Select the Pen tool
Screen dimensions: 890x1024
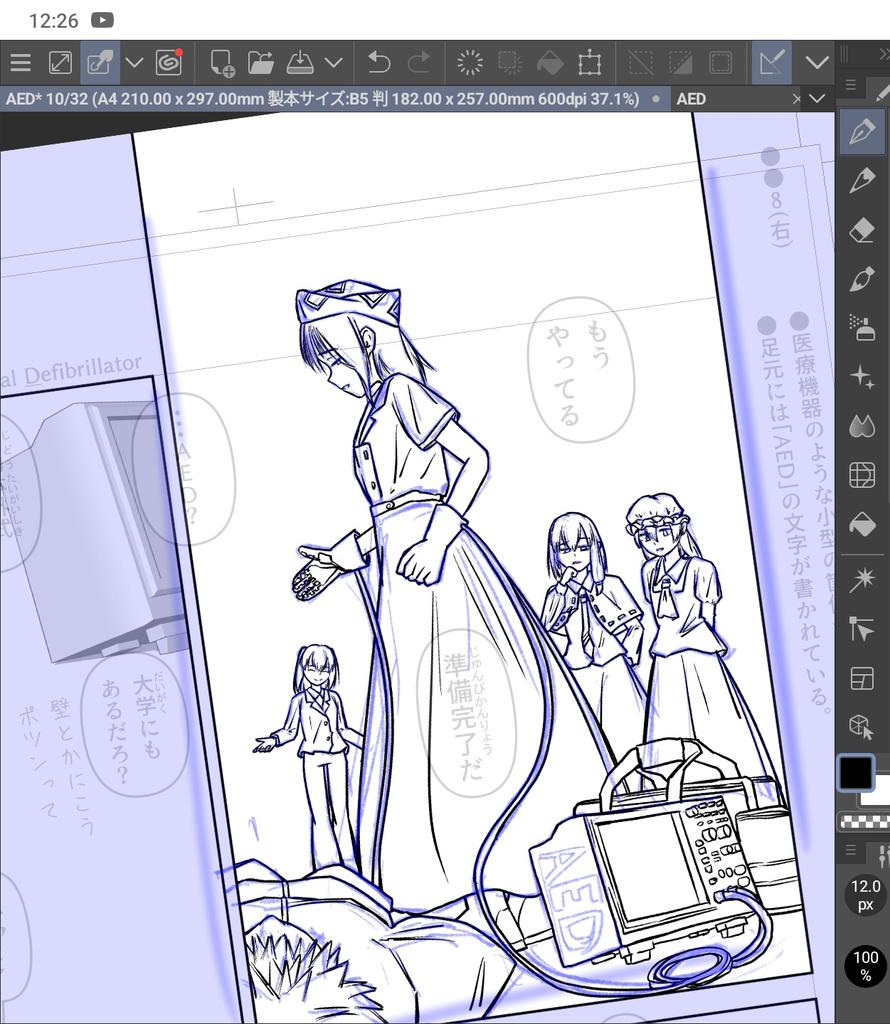(862, 131)
